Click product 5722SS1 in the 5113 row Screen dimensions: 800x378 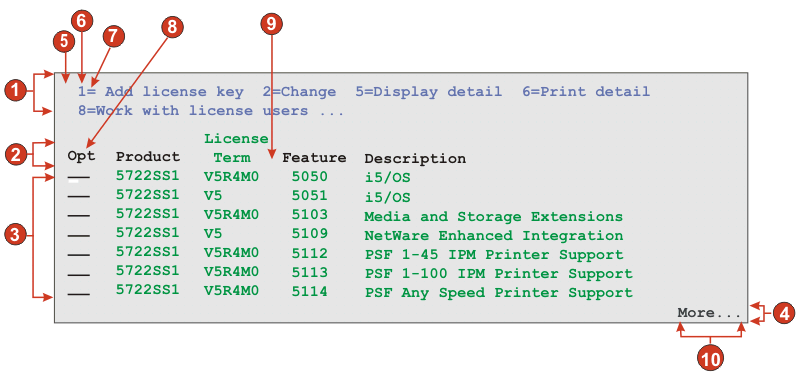click(148, 271)
